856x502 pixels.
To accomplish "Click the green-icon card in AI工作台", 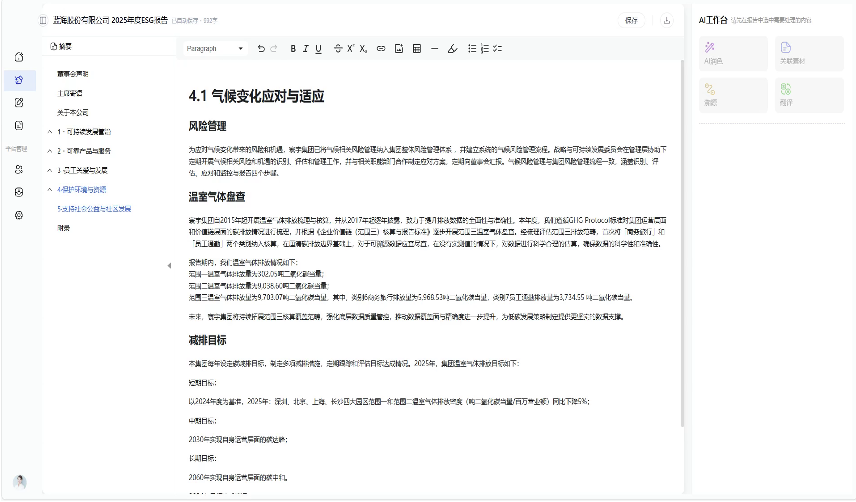I will point(809,95).
